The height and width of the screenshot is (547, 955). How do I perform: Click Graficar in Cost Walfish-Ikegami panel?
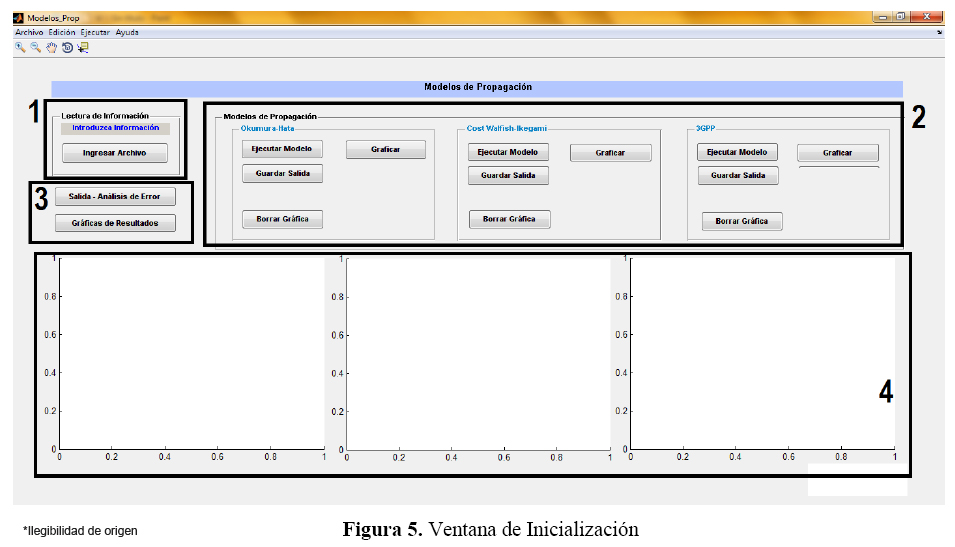click(610, 153)
